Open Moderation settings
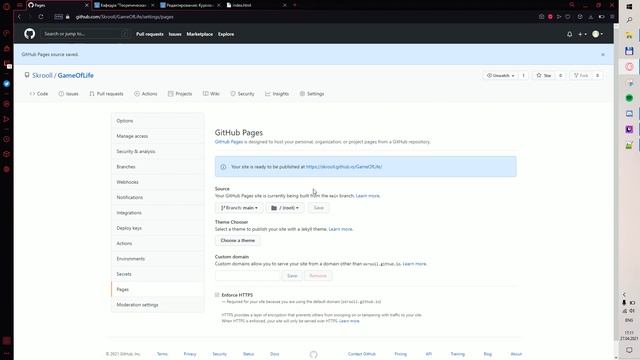The image size is (640, 360). coord(158,305)
